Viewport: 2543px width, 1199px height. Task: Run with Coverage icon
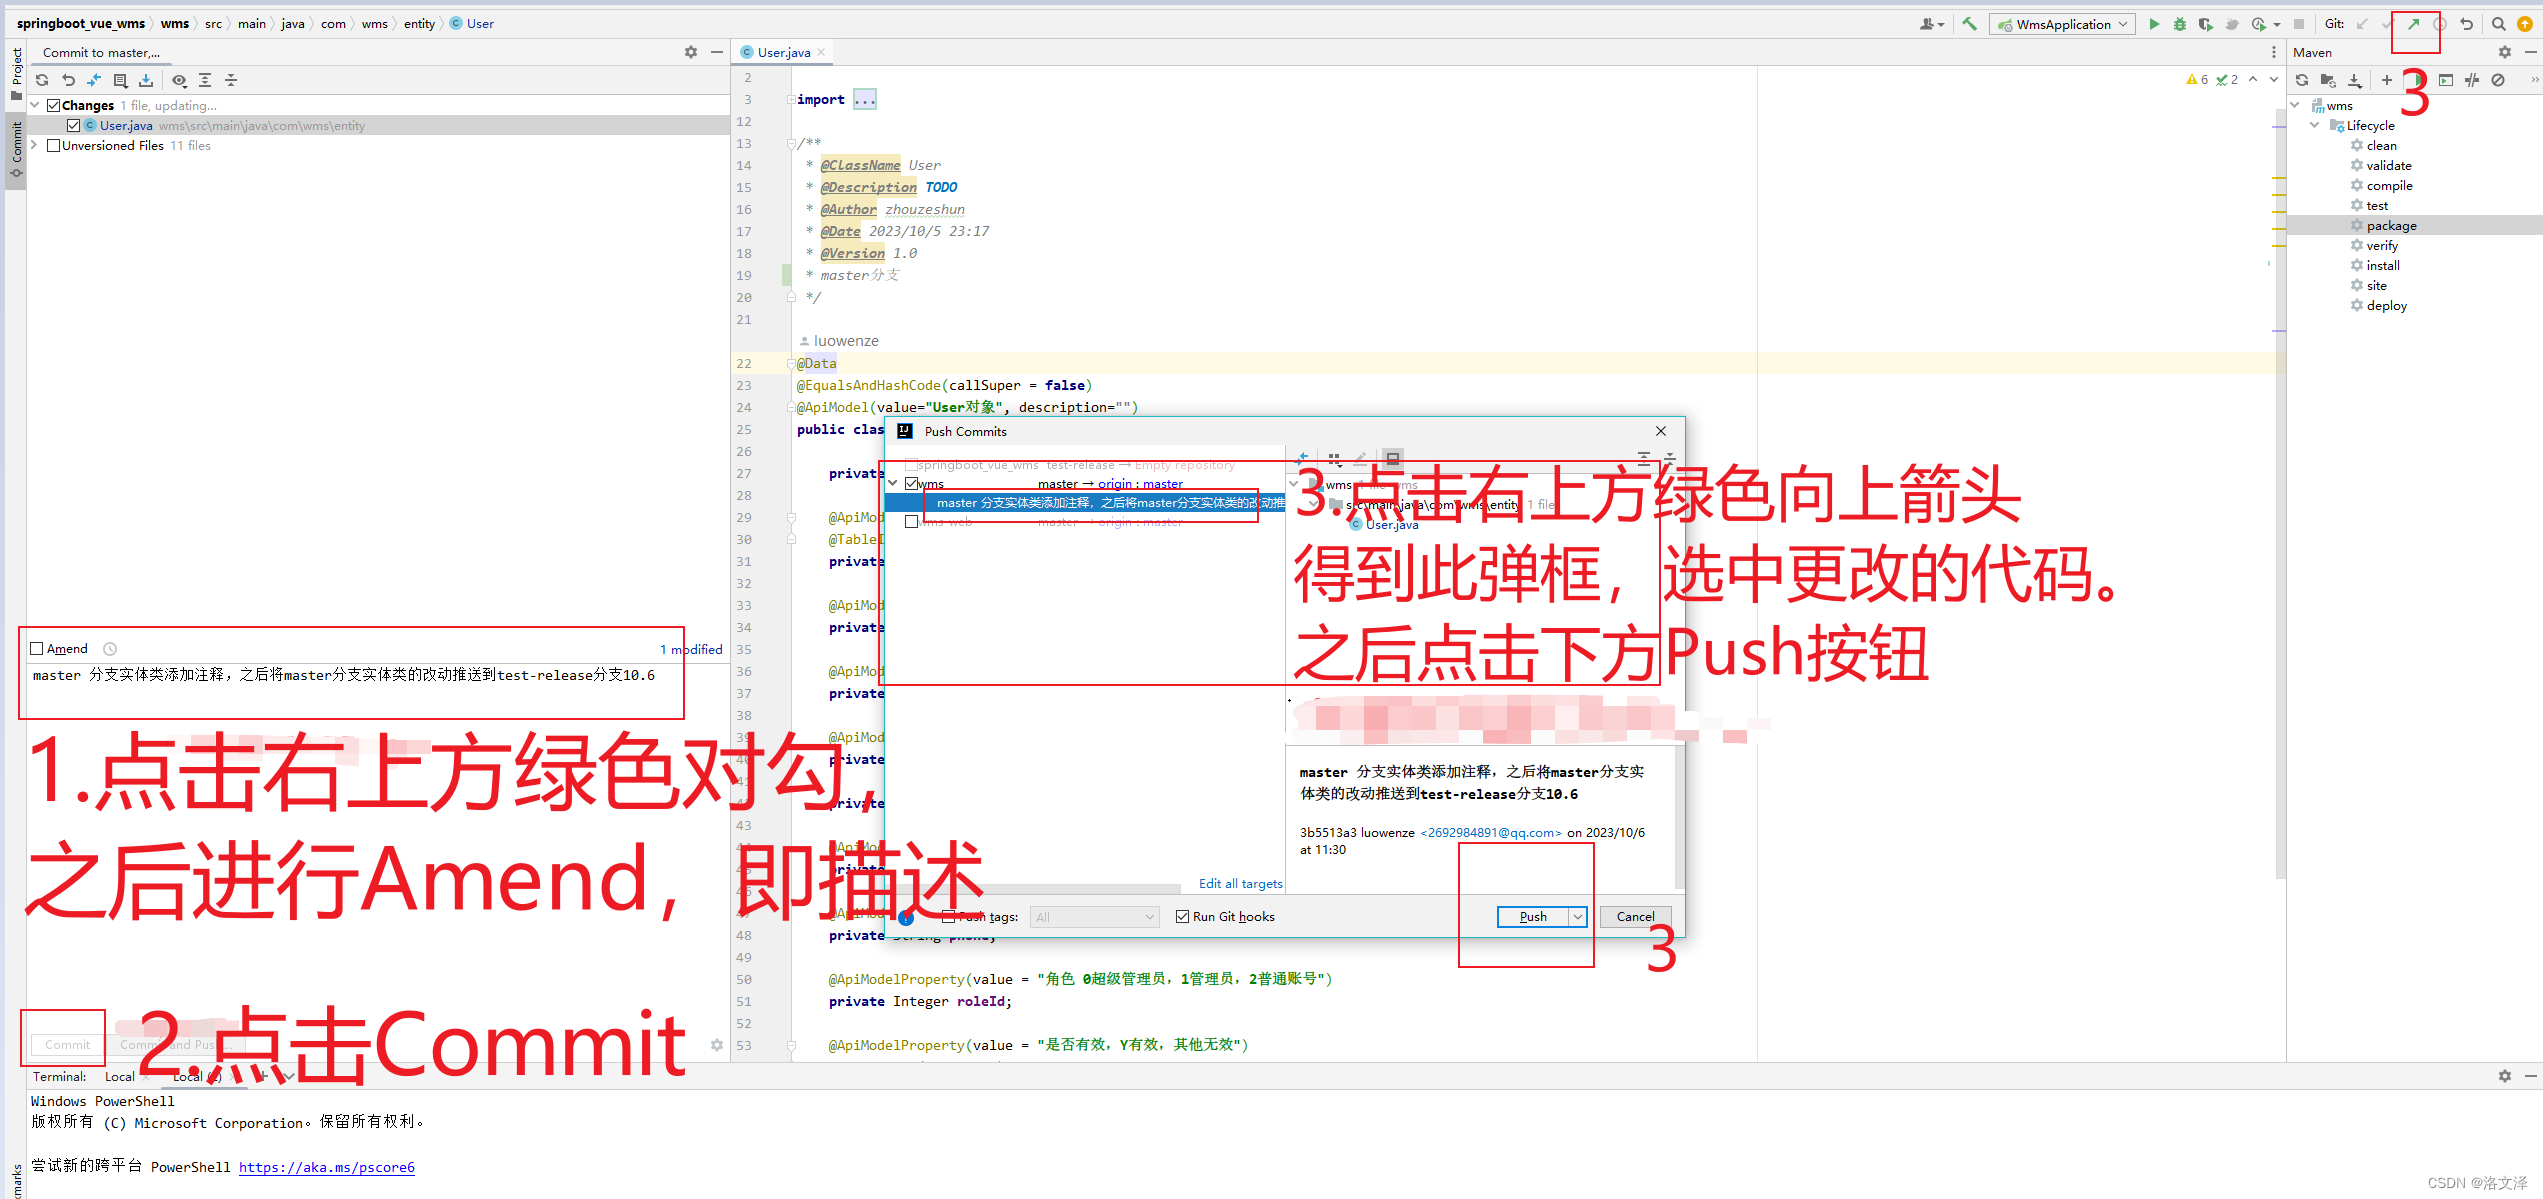coord(2206,24)
